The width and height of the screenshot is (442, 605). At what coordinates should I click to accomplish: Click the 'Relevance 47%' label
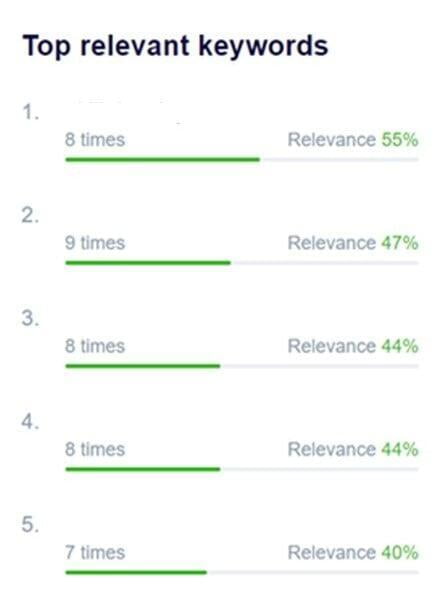click(353, 243)
